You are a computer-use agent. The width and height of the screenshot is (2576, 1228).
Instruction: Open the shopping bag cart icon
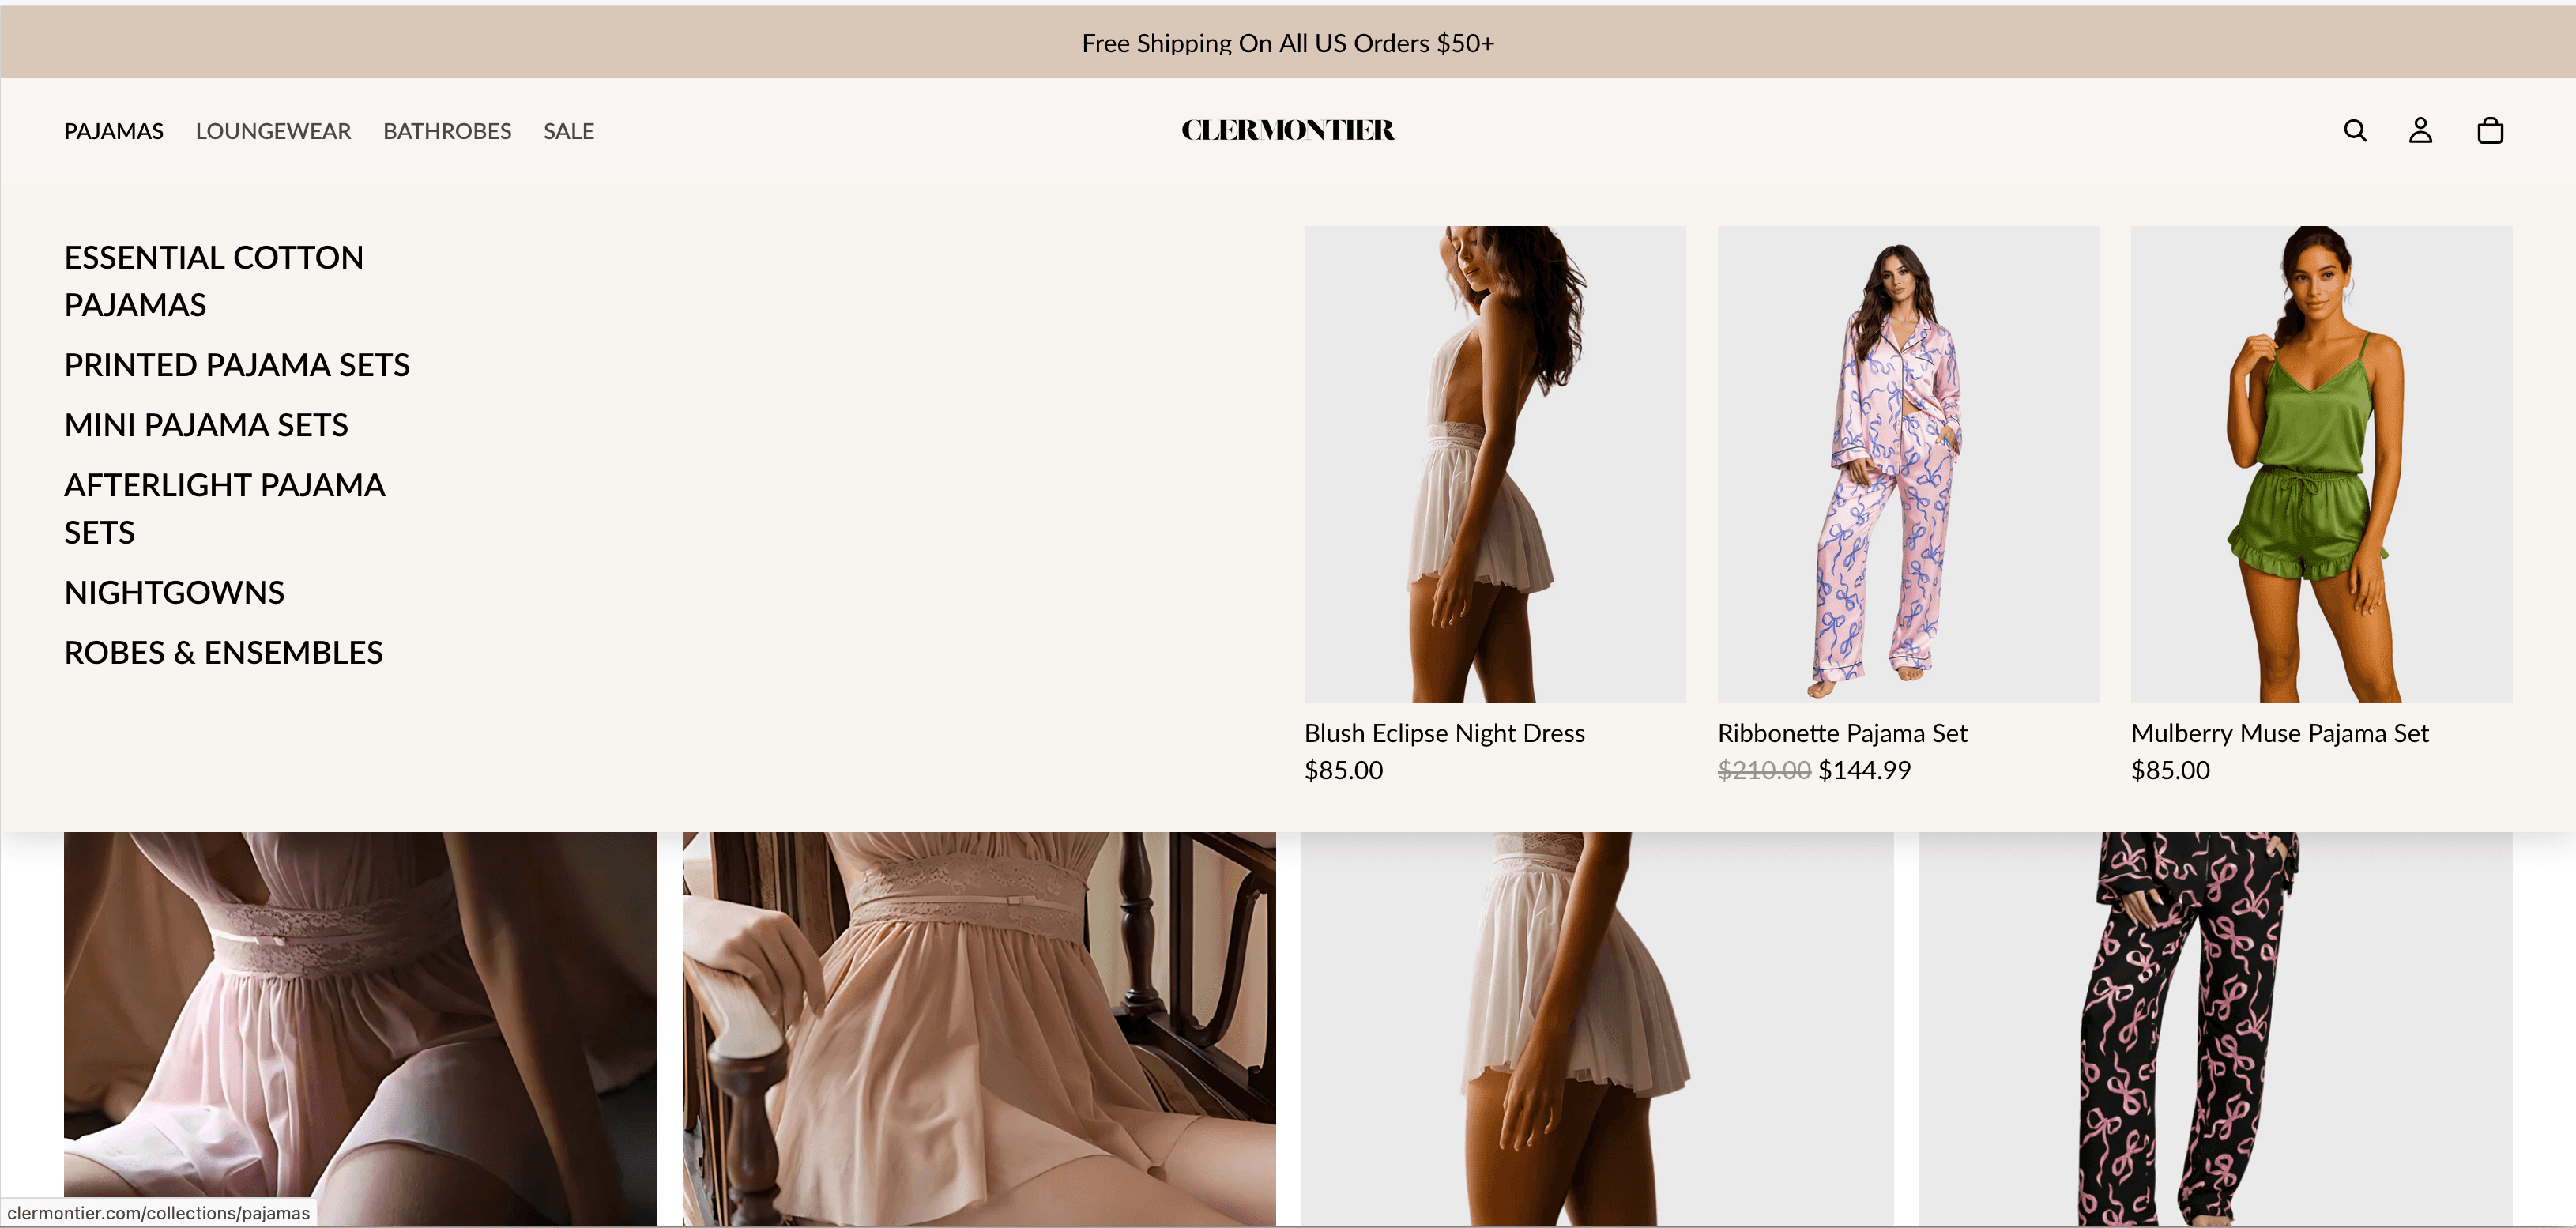pyautogui.click(x=2489, y=131)
